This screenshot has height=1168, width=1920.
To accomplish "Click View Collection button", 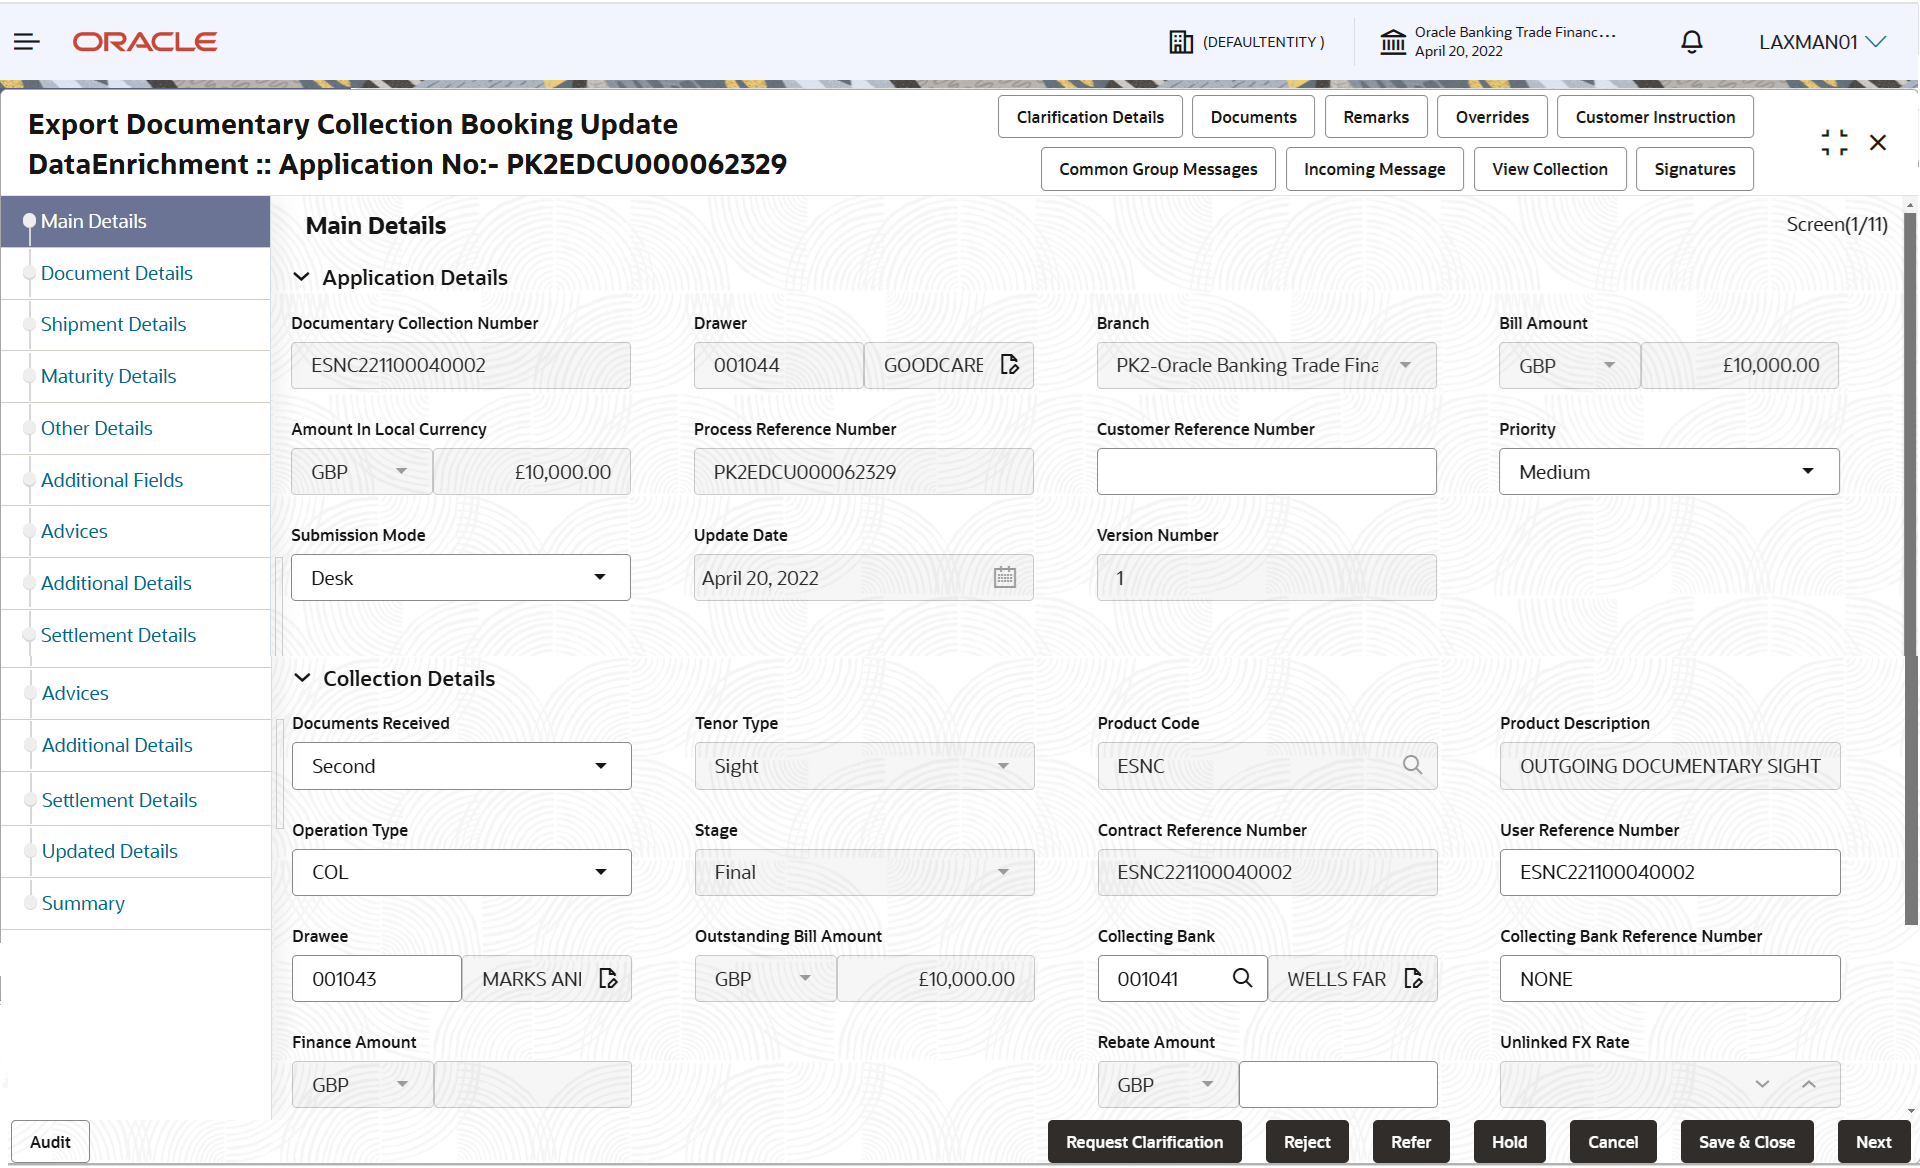I will tap(1550, 169).
